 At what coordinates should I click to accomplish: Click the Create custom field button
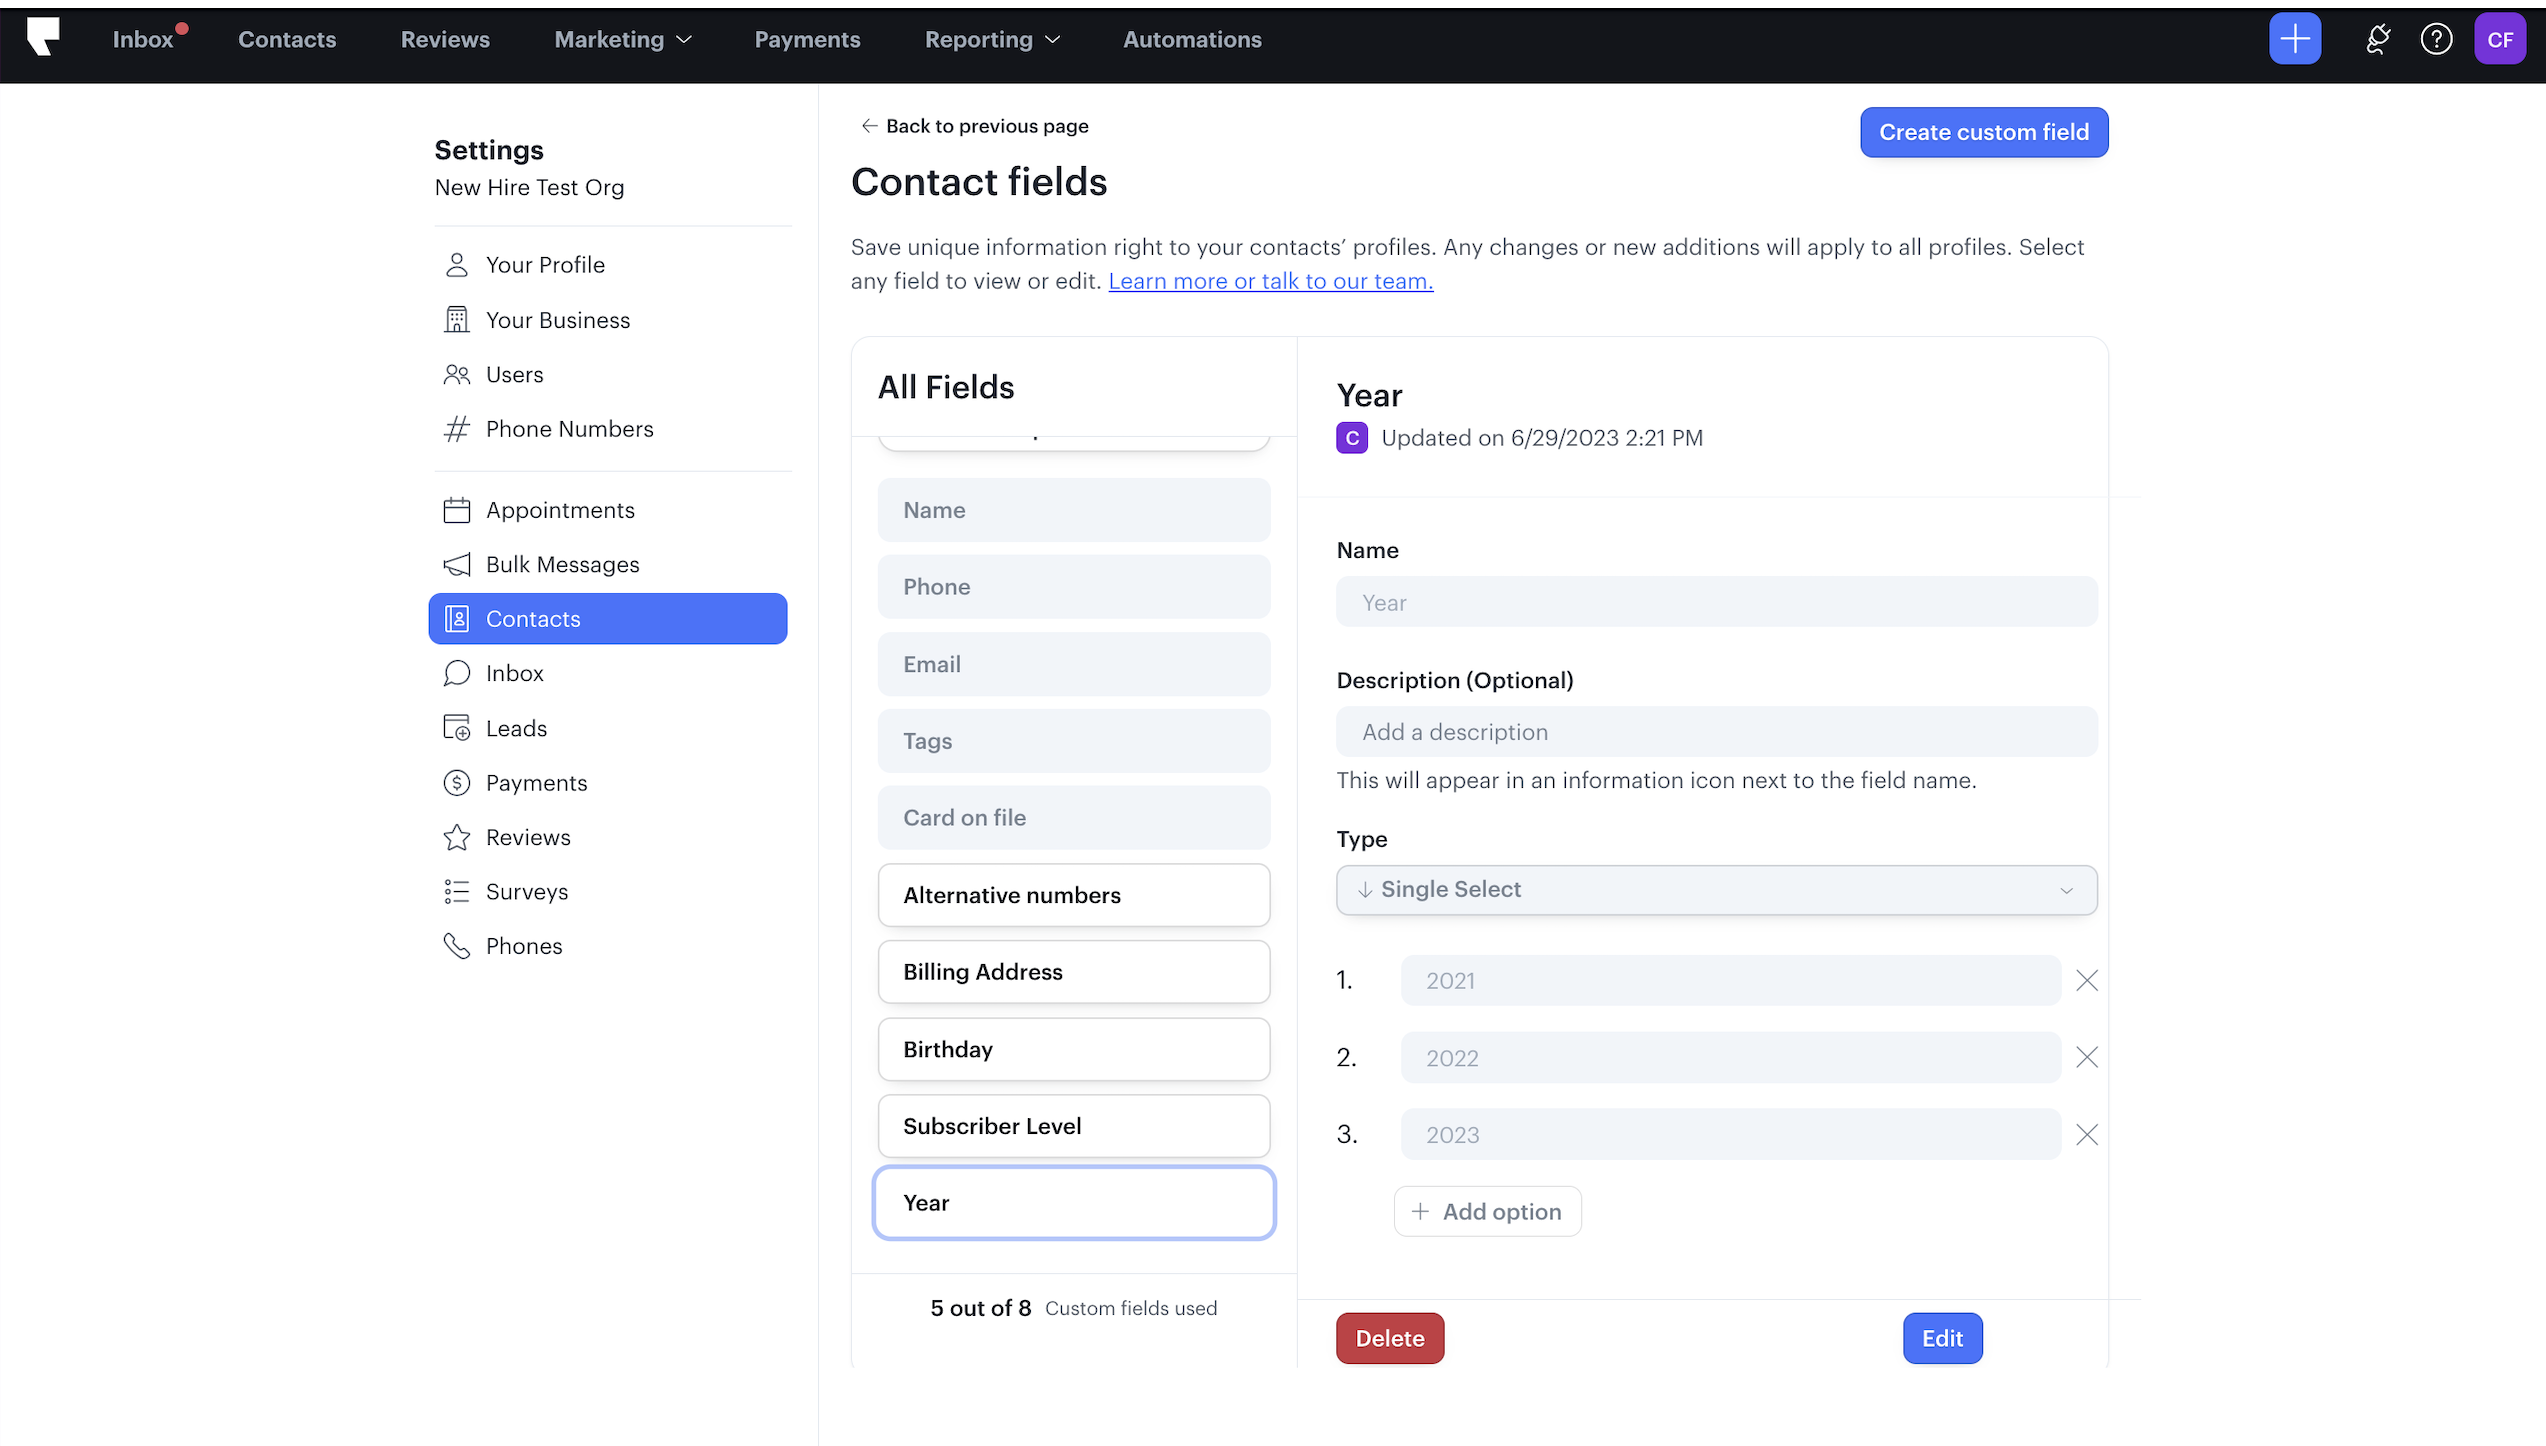[x=1984, y=132]
